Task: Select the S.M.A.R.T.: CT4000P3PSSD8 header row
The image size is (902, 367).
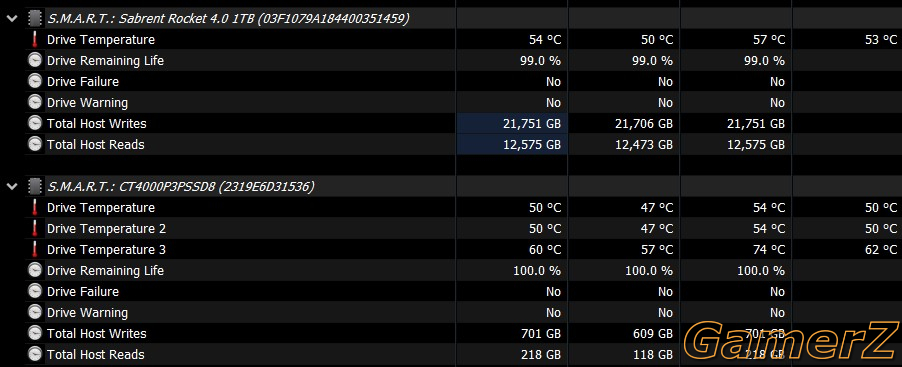Action: 181,187
